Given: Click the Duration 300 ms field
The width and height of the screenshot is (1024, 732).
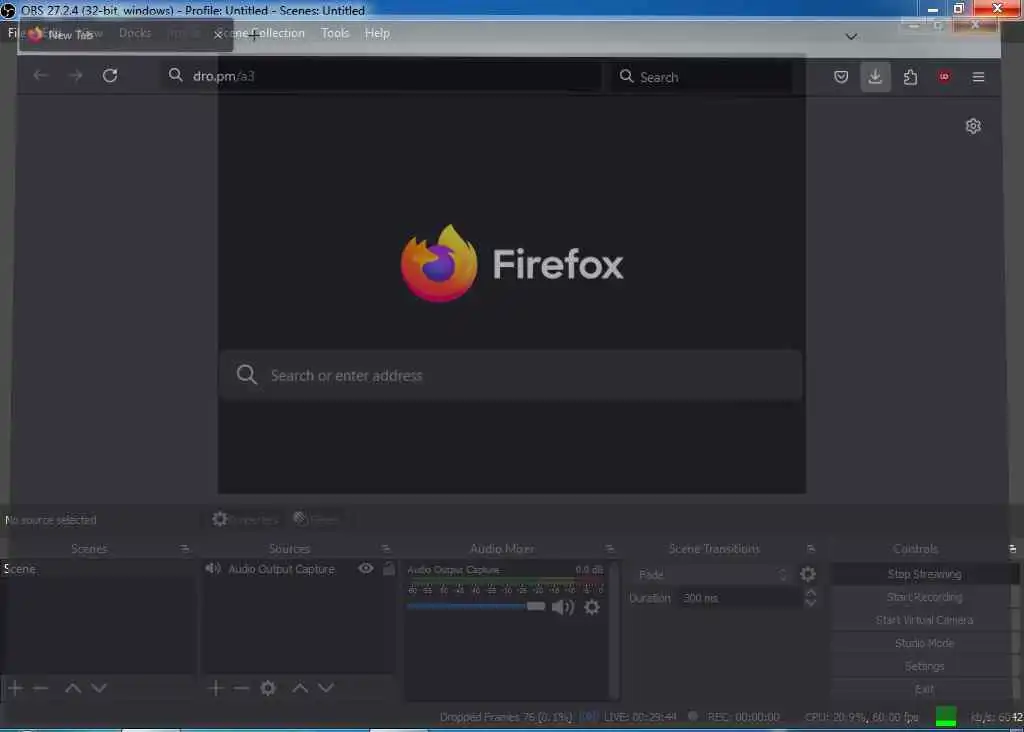Looking at the screenshot, I should tap(739, 597).
